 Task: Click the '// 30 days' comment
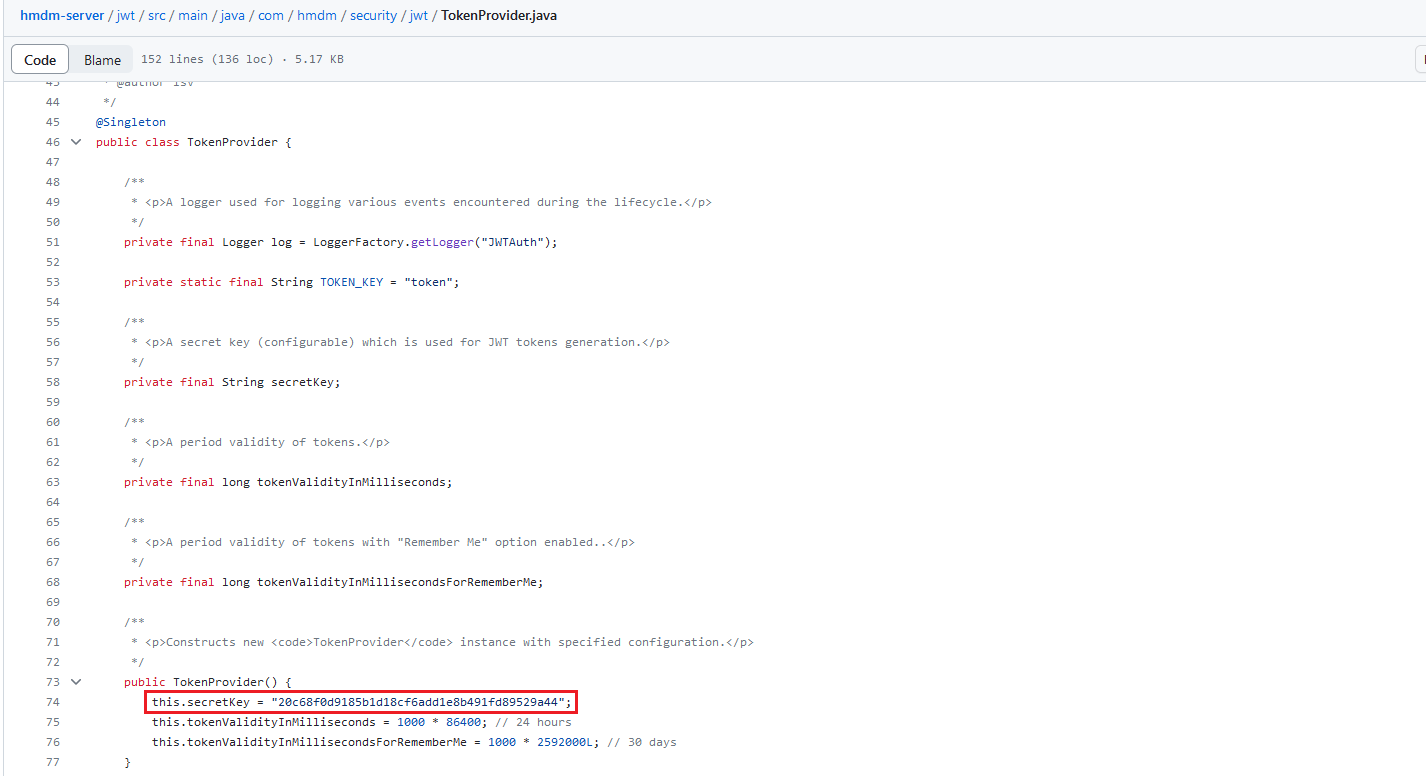[642, 742]
